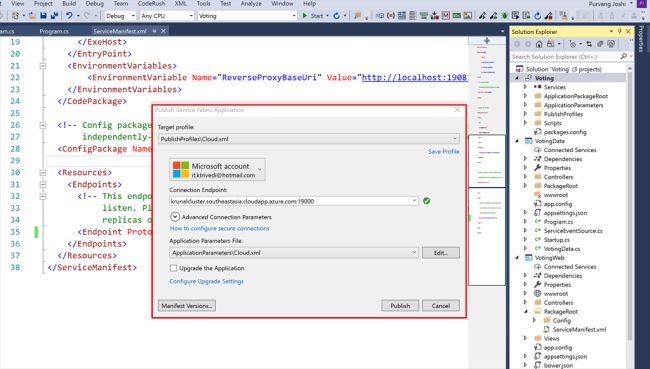Close the ServiceManifest.xml tab

pyautogui.click(x=163, y=31)
